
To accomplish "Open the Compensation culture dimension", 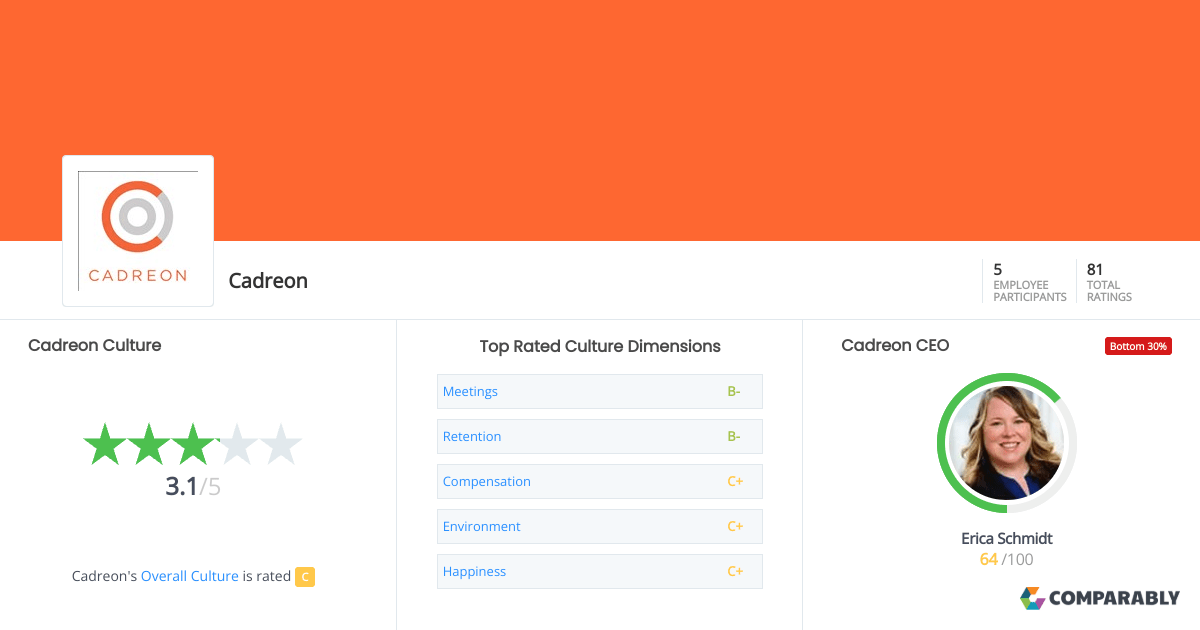I will (x=600, y=481).
